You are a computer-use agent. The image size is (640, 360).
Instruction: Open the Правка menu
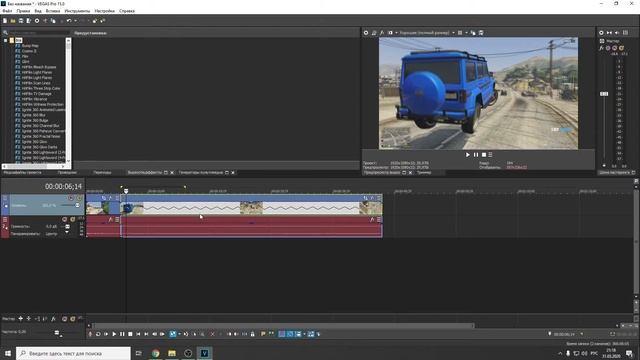point(23,11)
